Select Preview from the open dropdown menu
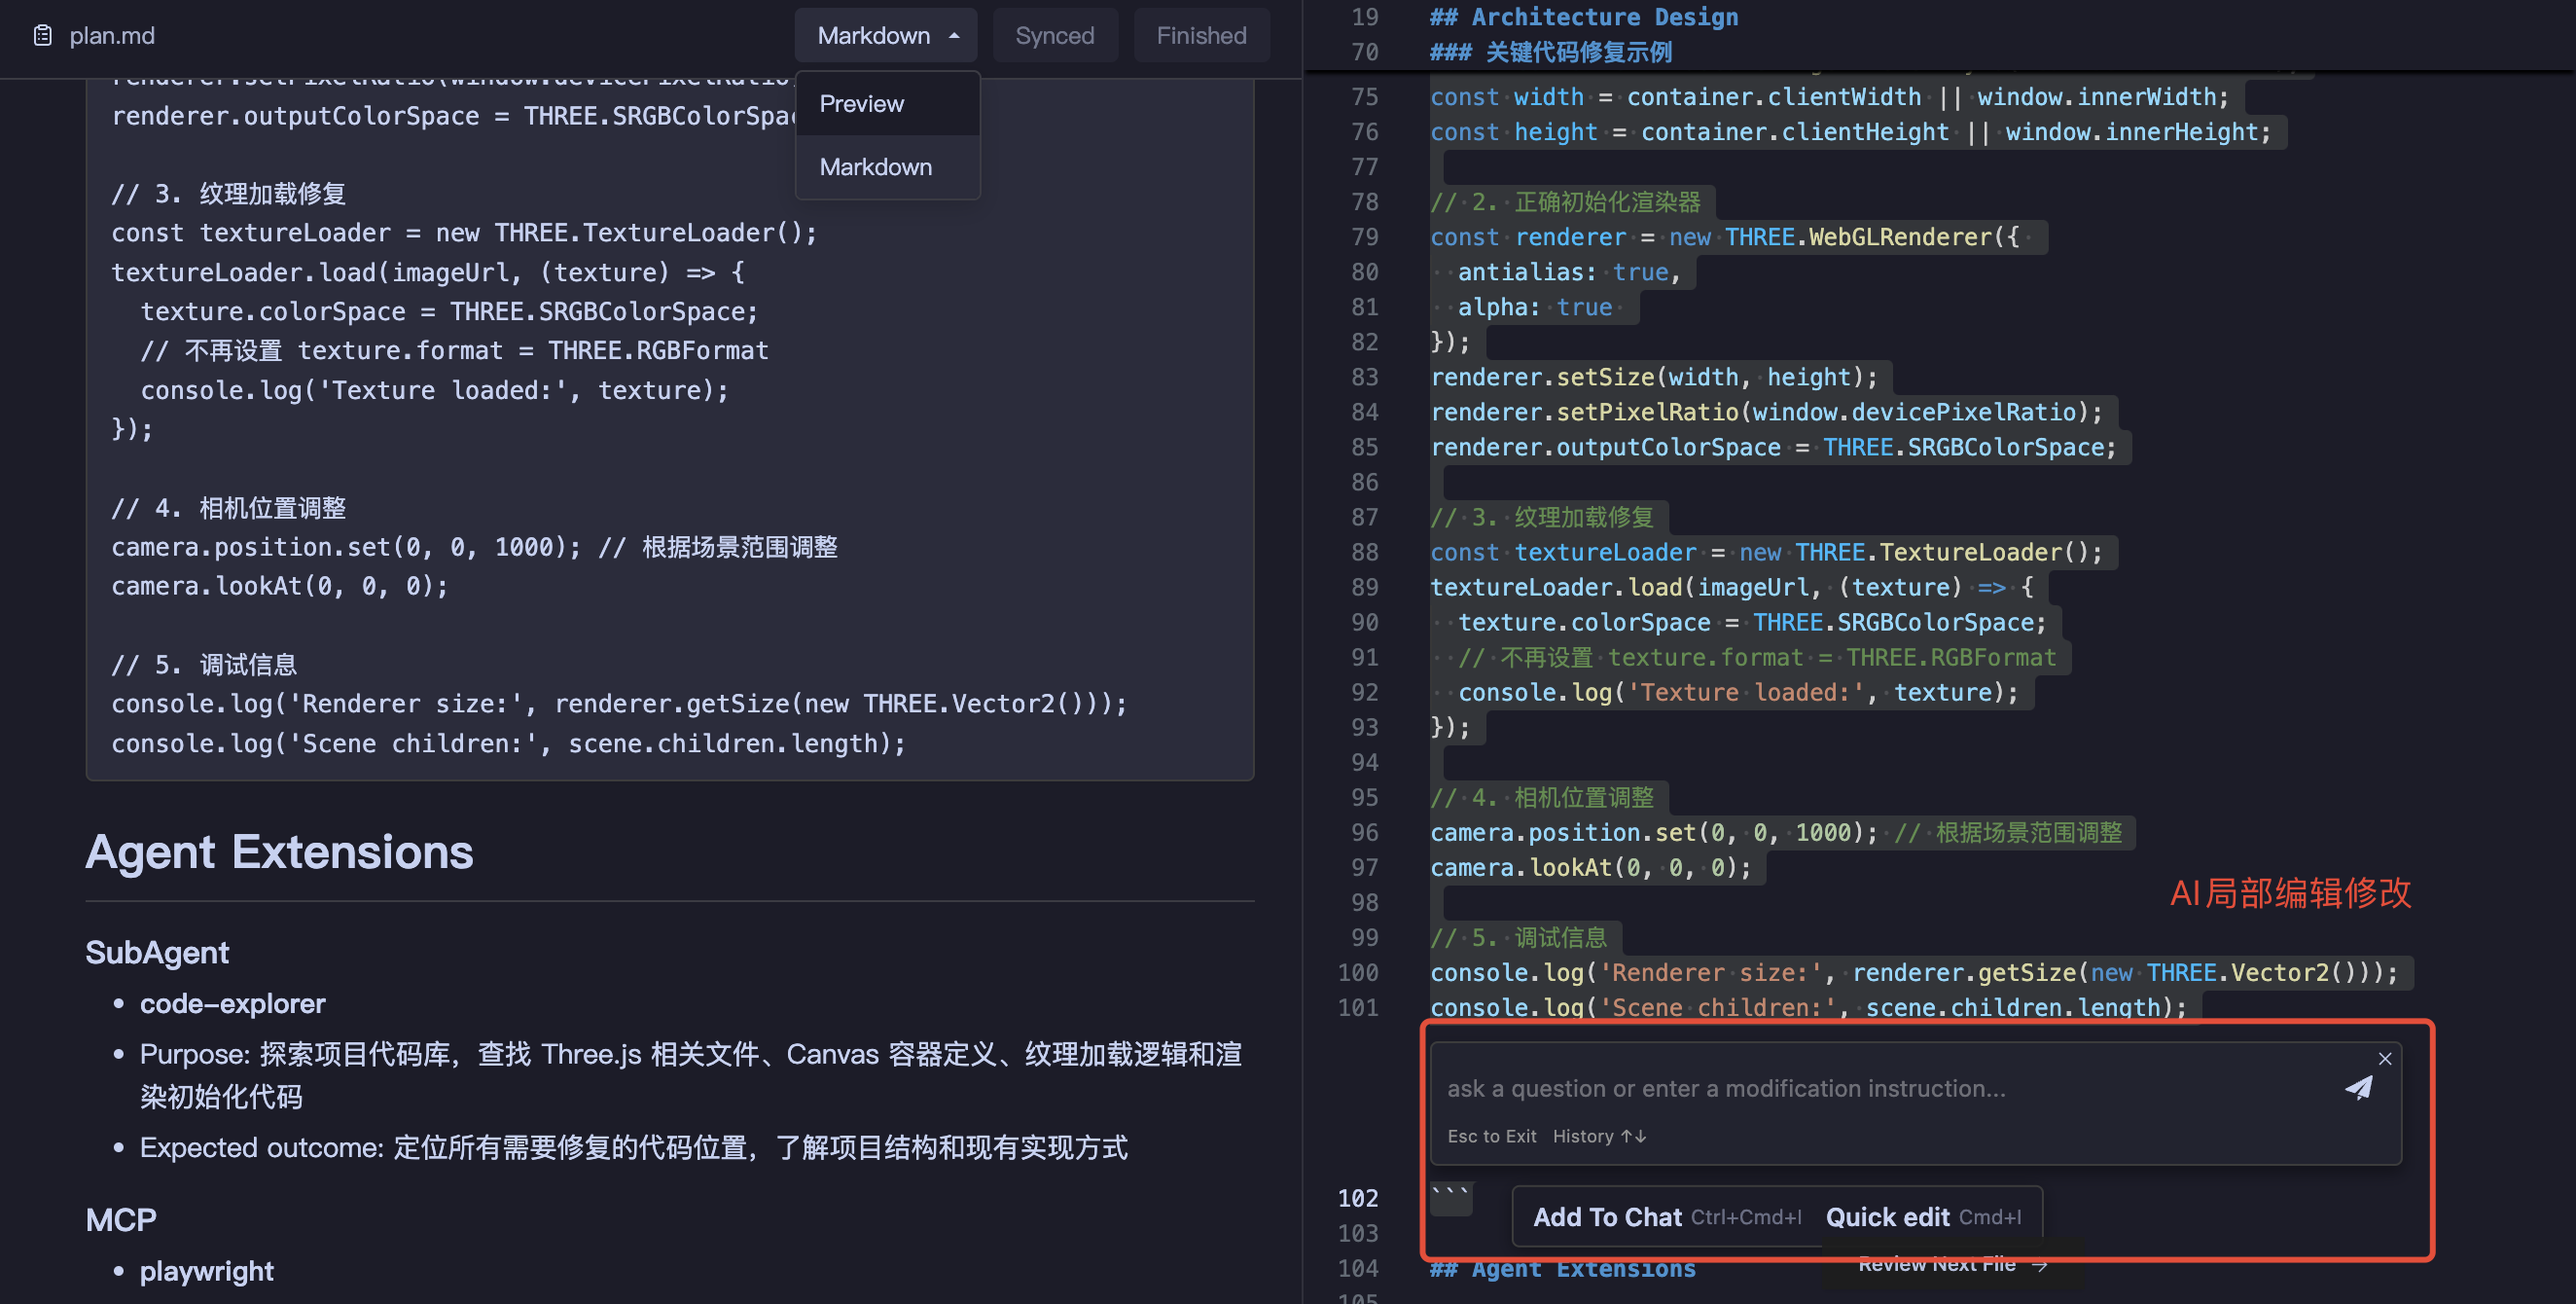Viewport: 2576px width, 1304px height. tap(861, 103)
